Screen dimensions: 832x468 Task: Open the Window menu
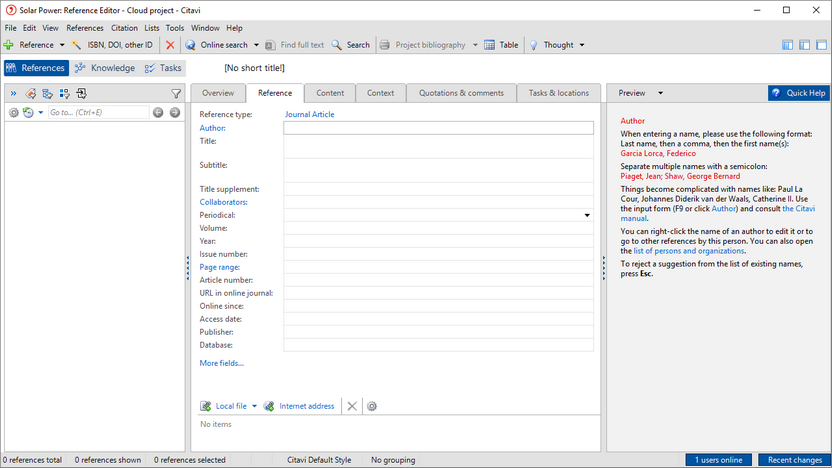pos(205,28)
